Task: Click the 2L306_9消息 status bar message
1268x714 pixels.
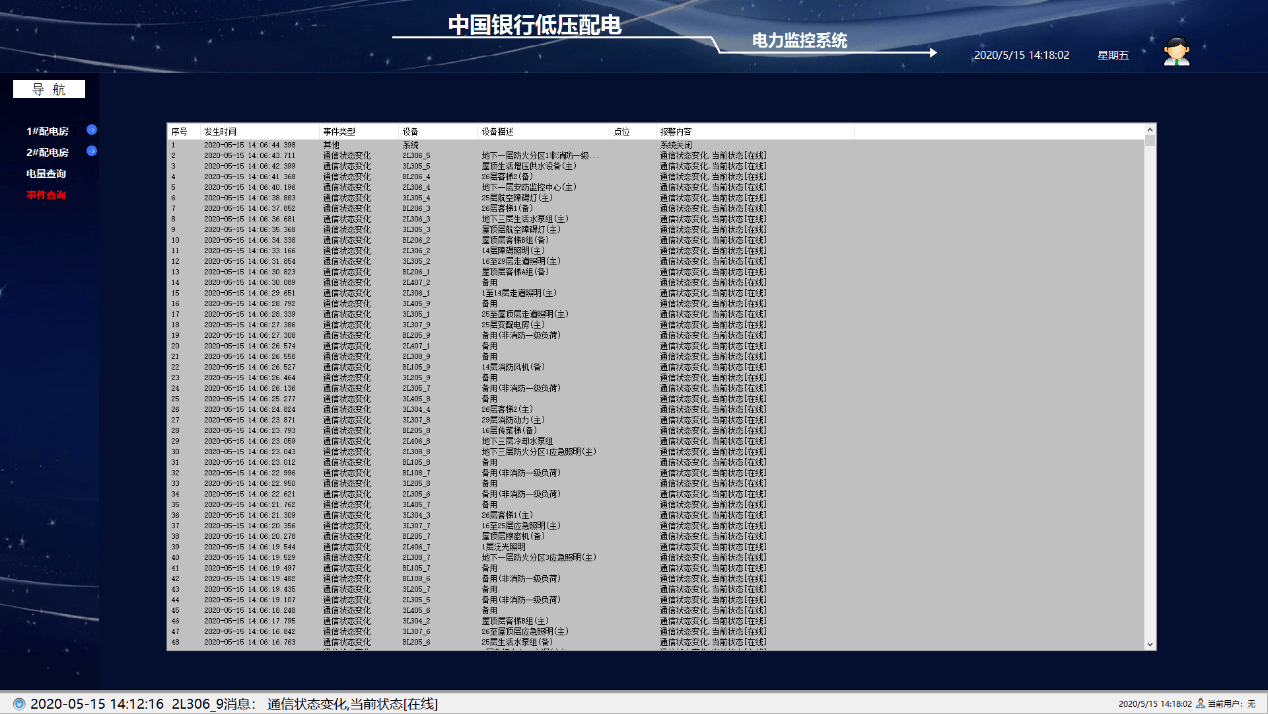Action: click(234, 704)
